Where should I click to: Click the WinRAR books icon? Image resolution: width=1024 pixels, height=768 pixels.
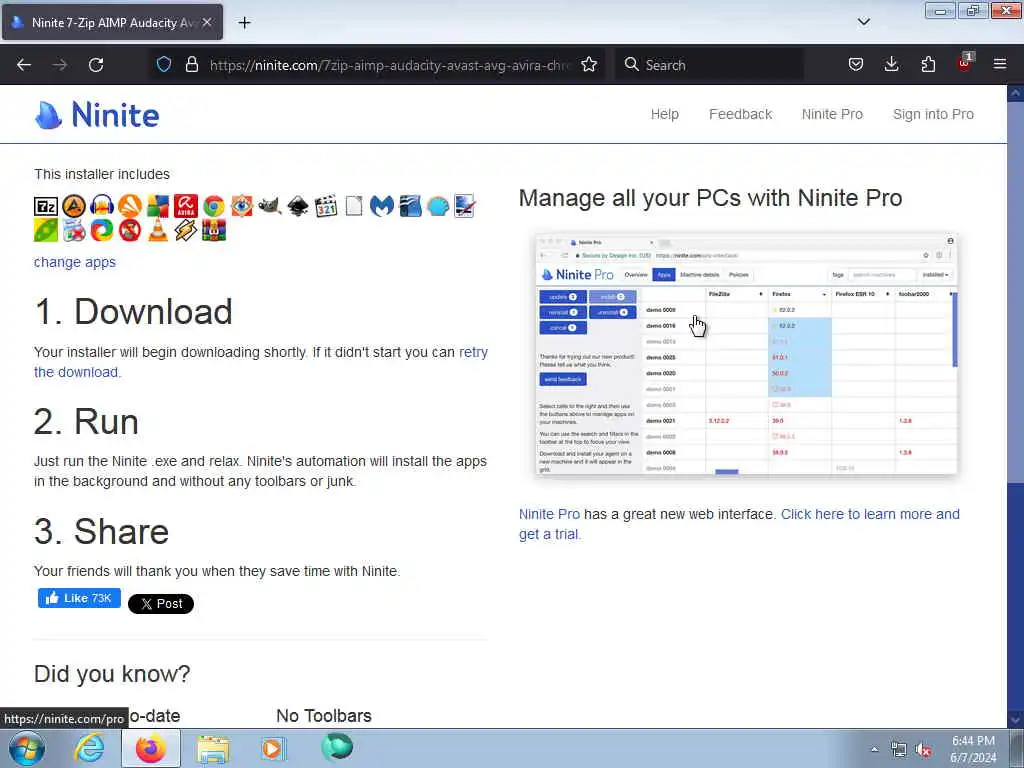coord(214,231)
